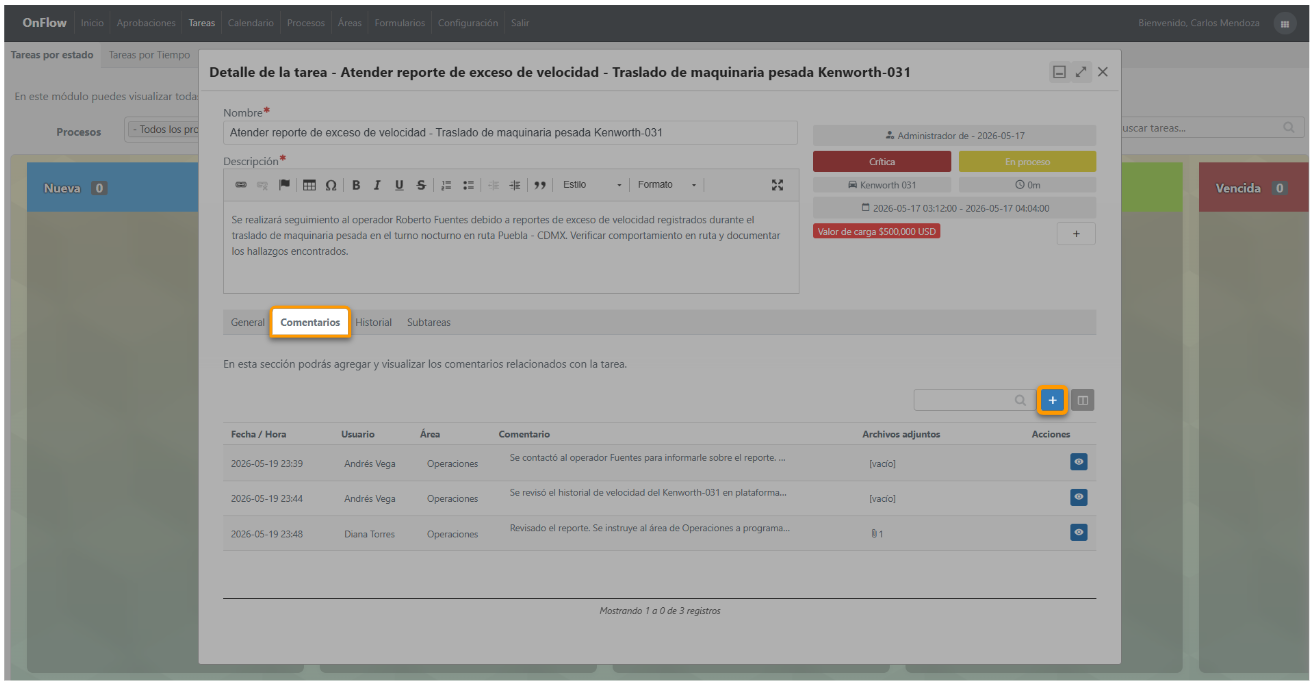Expand the task detail dialog to fullscreen

(x=1081, y=72)
